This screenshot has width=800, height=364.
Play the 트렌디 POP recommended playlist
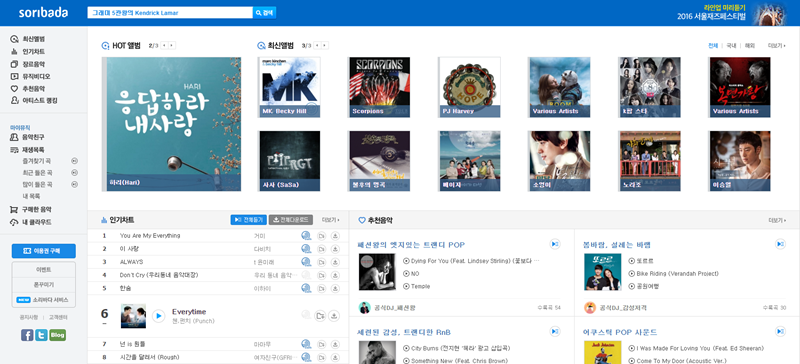coord(555,244)
